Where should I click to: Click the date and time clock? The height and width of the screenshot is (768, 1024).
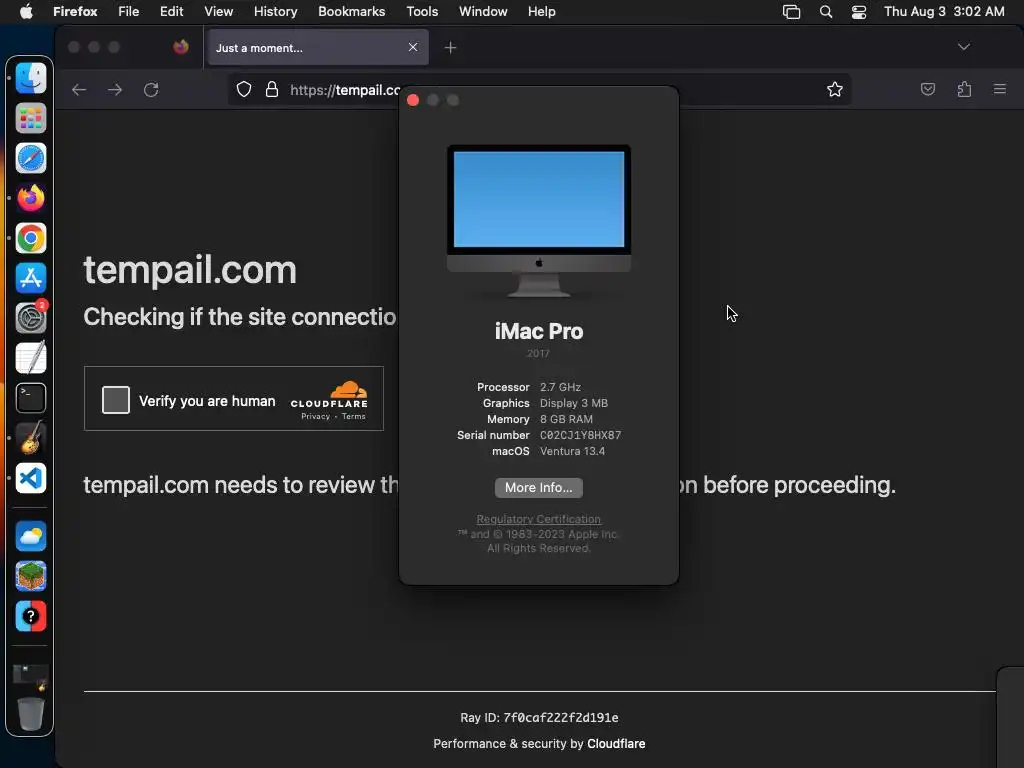pyautogui.click(x=944, y=12)
